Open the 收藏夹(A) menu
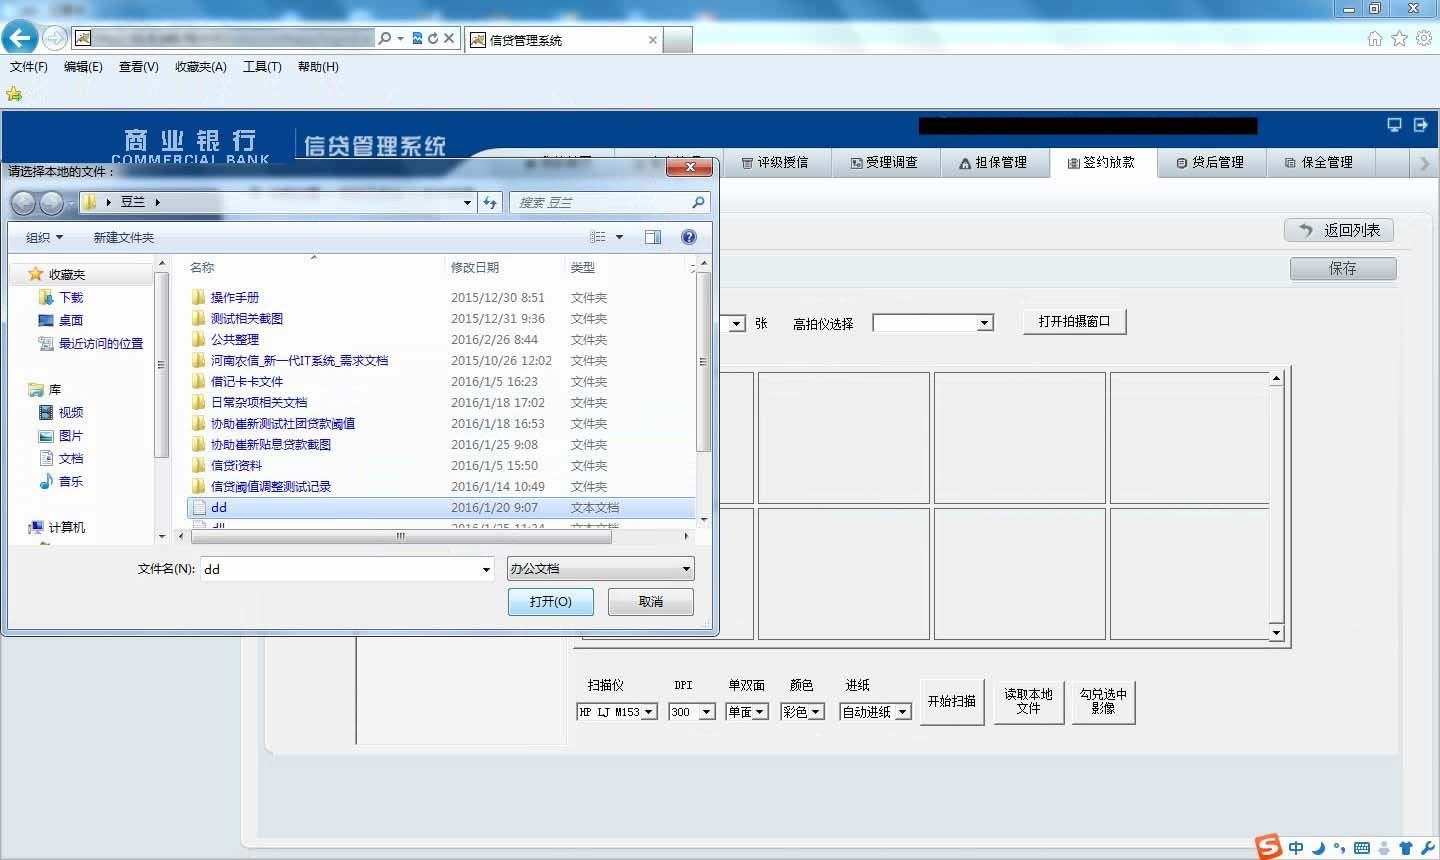This screenshot has width=1440, height=860. [201, 67]
